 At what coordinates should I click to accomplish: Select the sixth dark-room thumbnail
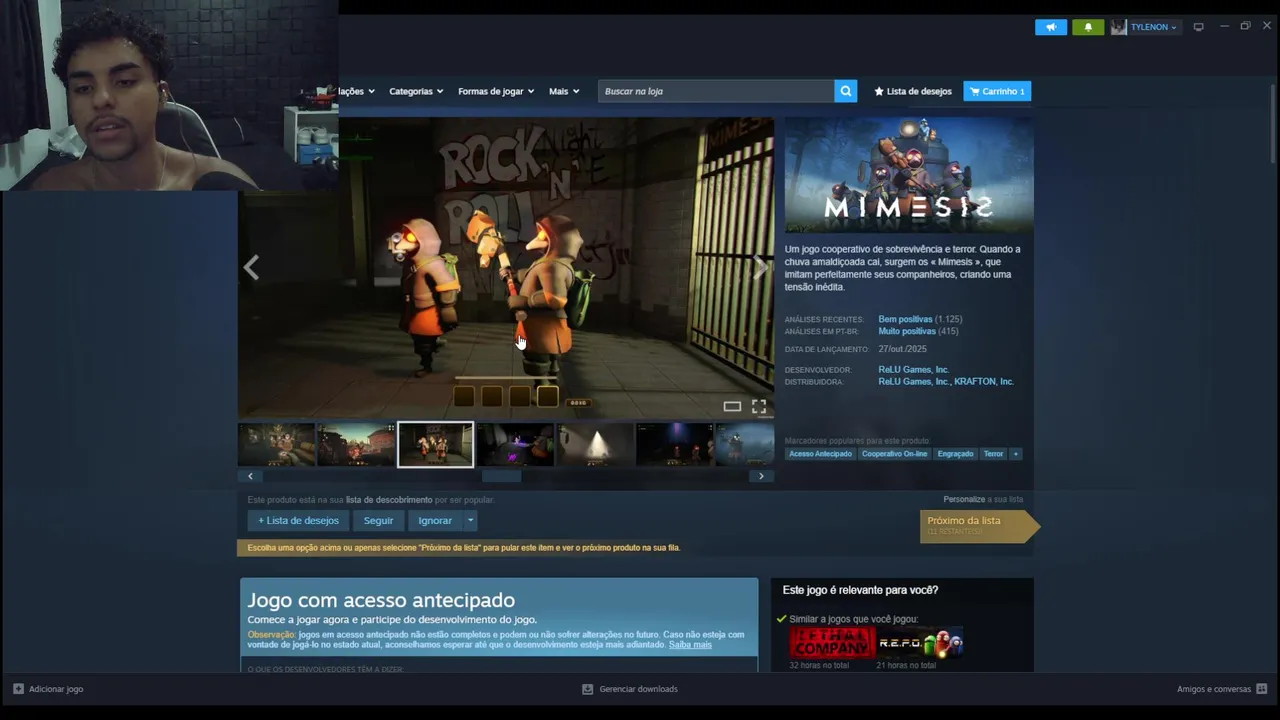[x=675, y=445]
